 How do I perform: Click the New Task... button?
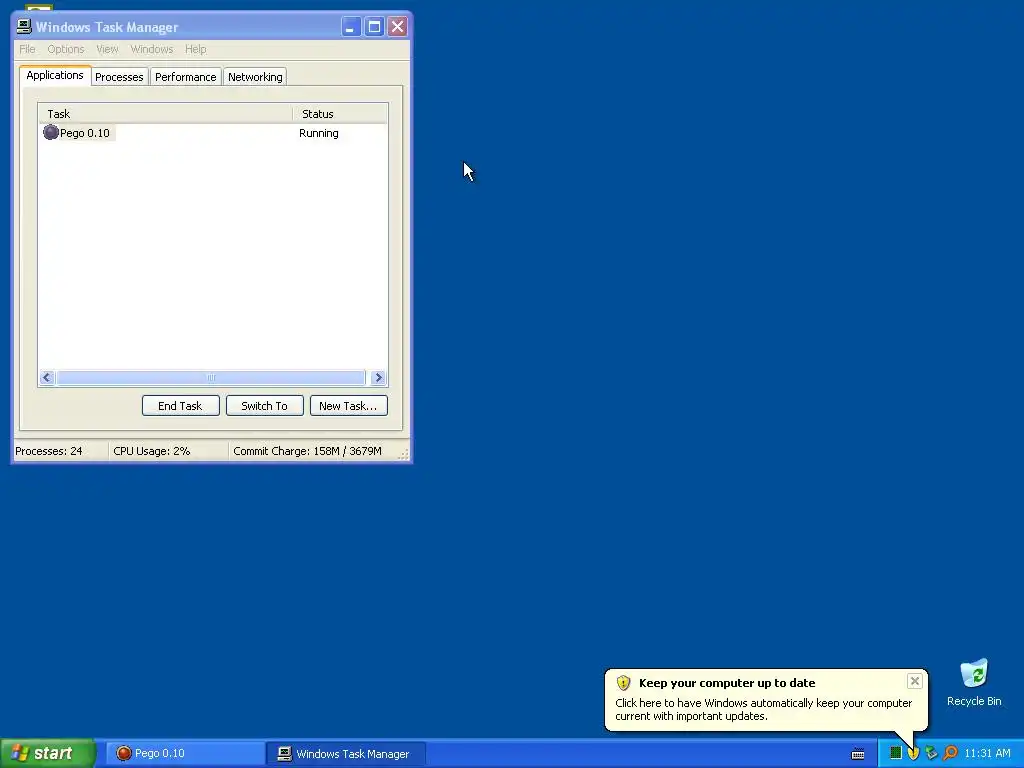click(x=348, y=406)
